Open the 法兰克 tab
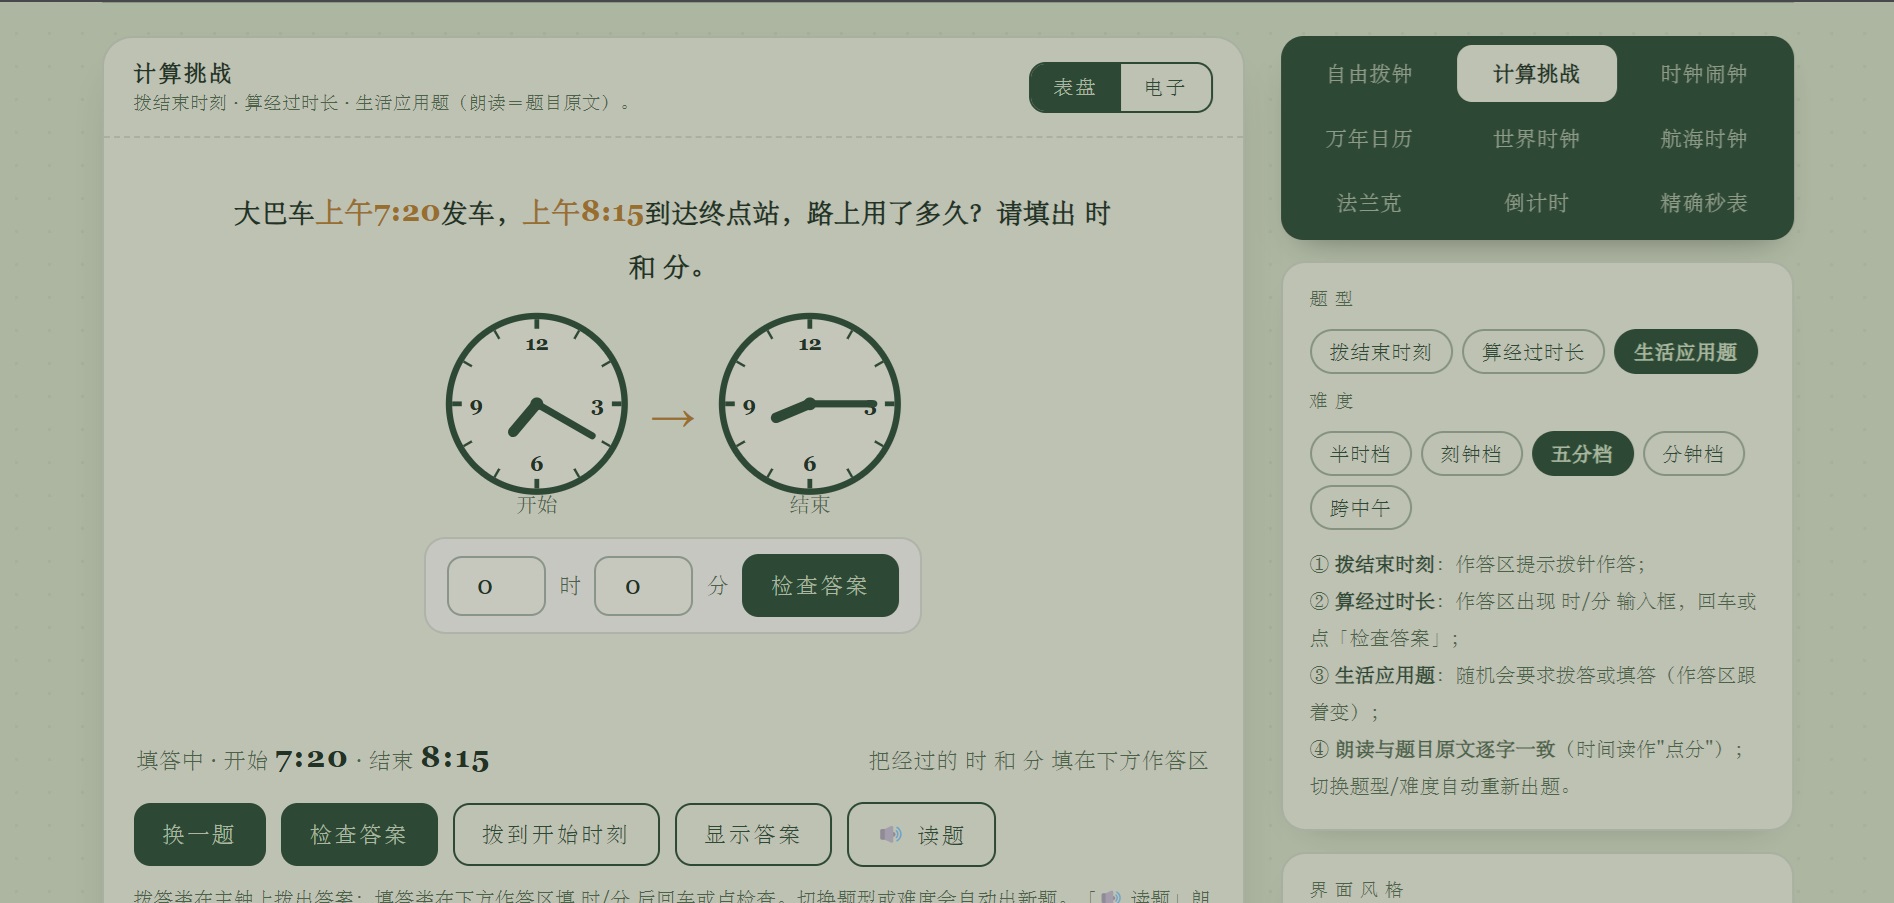Image resolution: width=1894 pixels, height=903 pixels. click(1369, 203)
